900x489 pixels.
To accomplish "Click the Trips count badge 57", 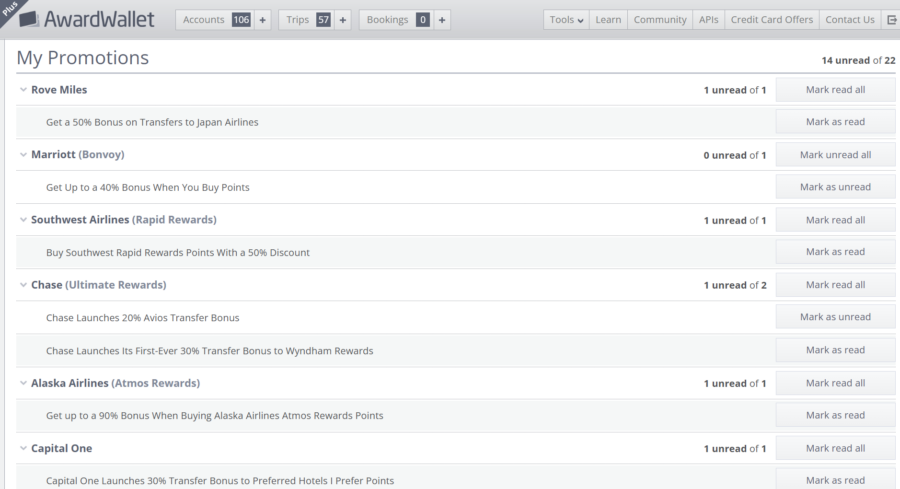I will click(323, 20).
